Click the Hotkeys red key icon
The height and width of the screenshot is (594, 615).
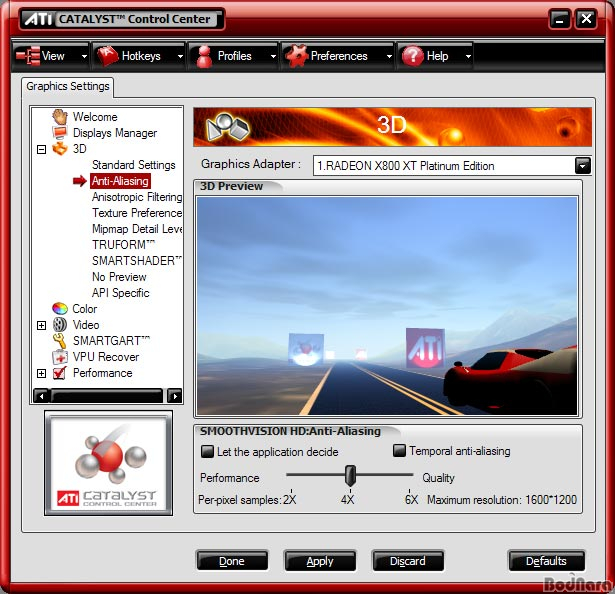[107, 56]
